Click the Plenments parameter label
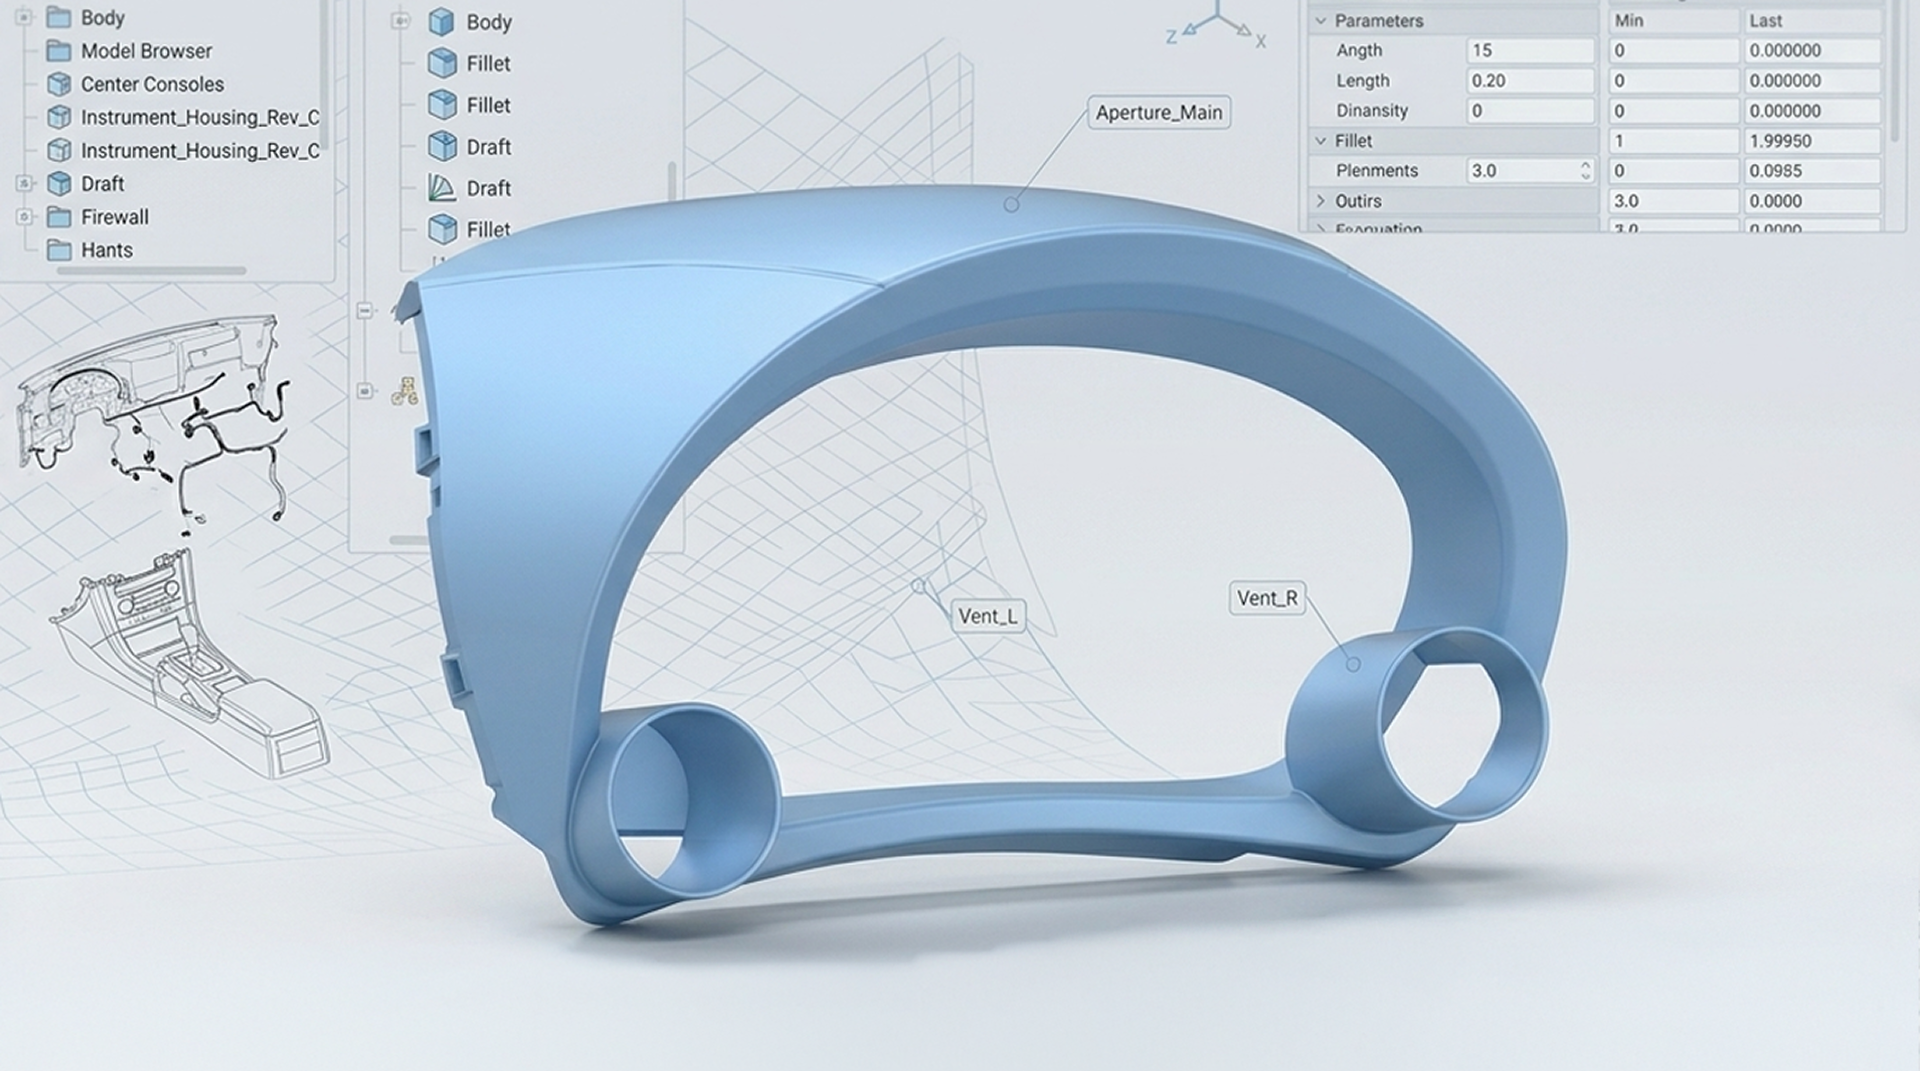This screenshot has width=1920, height=1071. click(1377, 171)
